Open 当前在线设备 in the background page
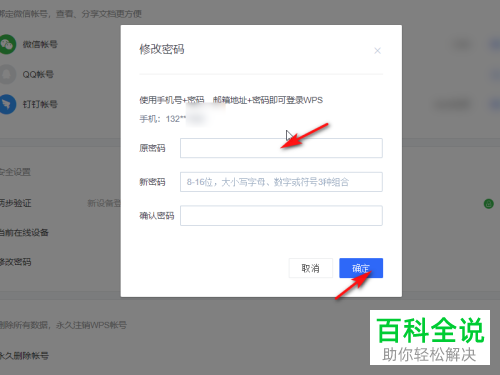 pyautogui.click(x=24, y=233)
